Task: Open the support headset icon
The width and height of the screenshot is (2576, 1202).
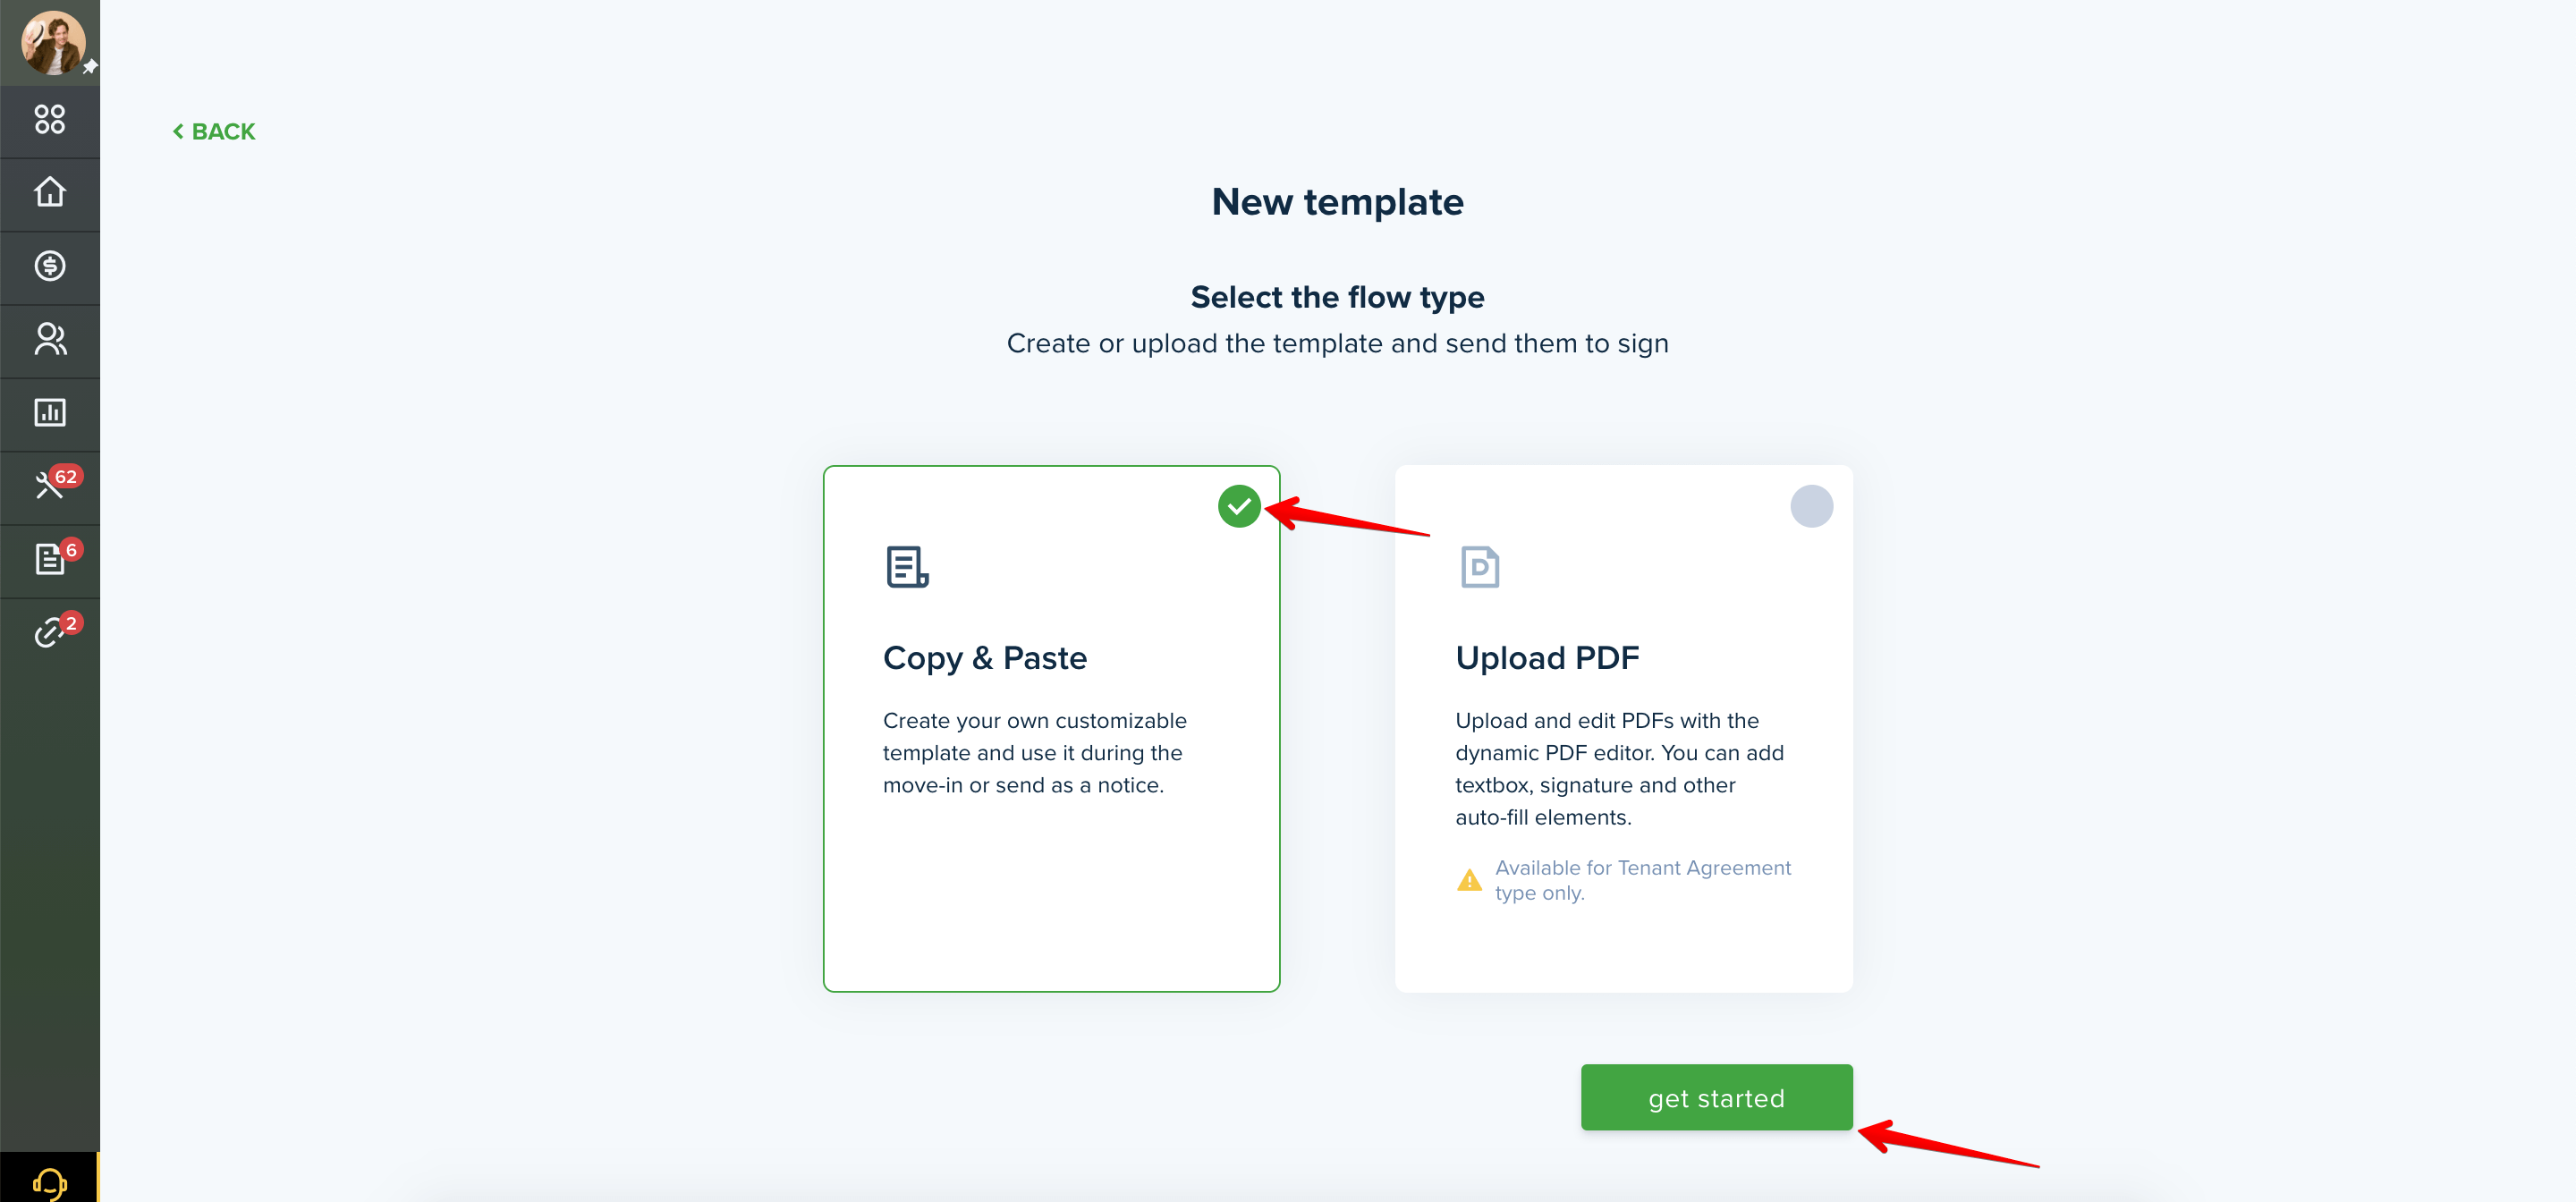Action: click(50, 1183)
